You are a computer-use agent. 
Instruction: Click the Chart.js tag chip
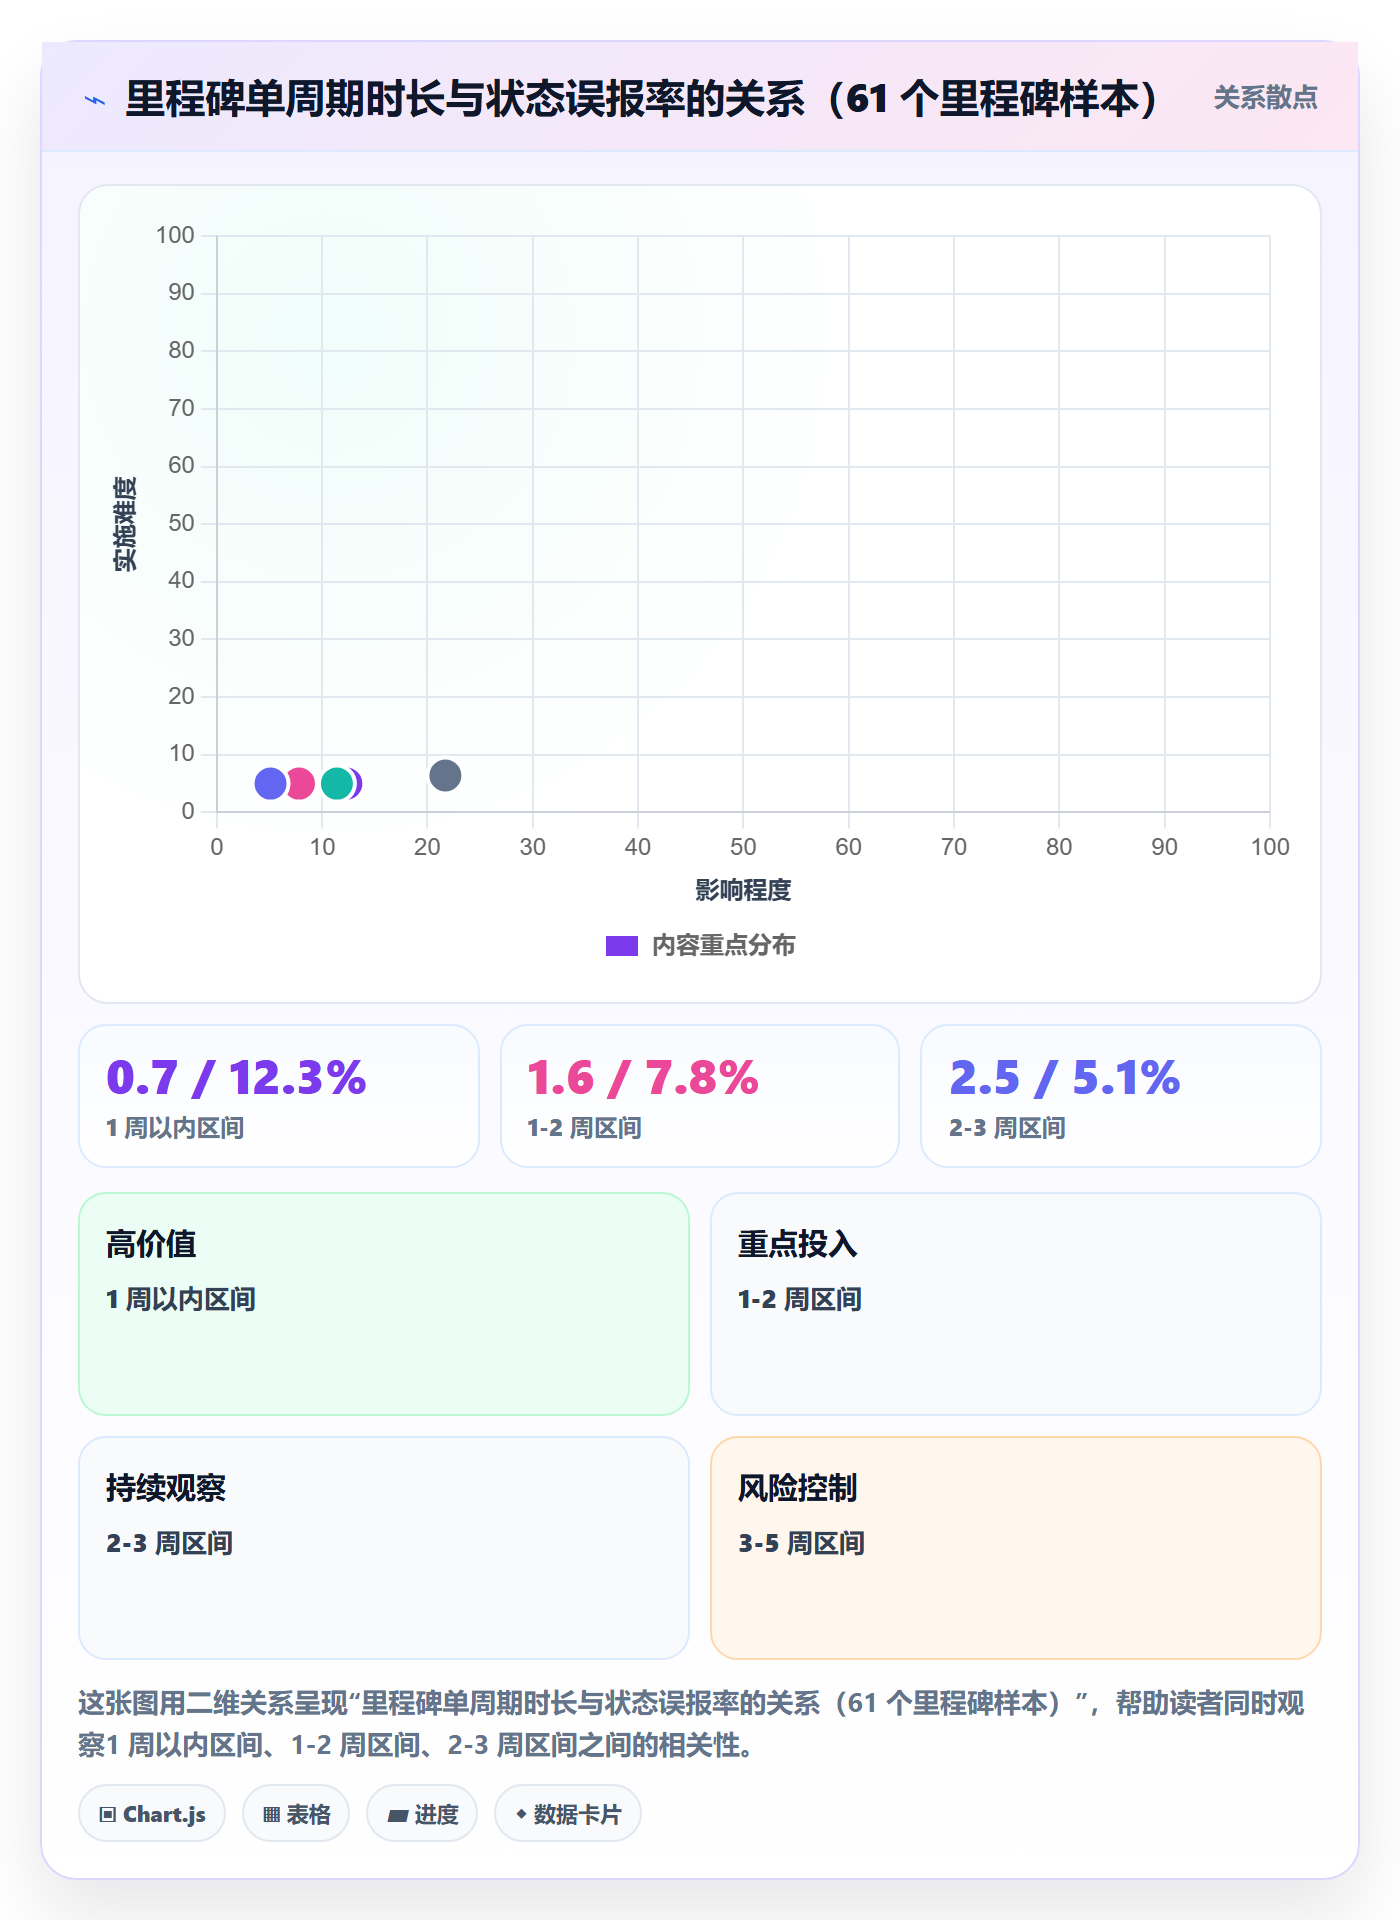[152, 1814]
